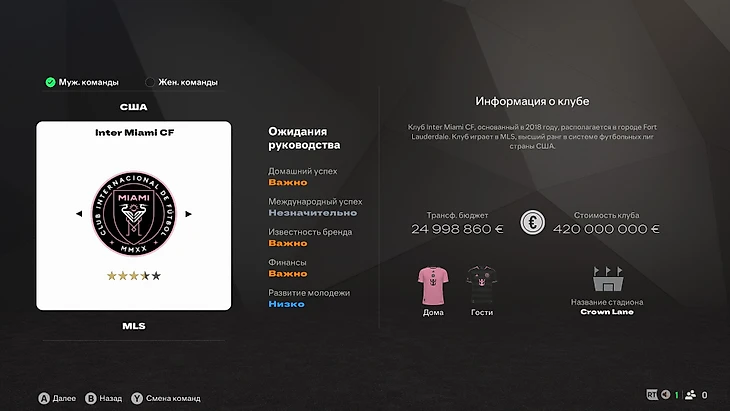Click the Смена команд label

(173, 398)
